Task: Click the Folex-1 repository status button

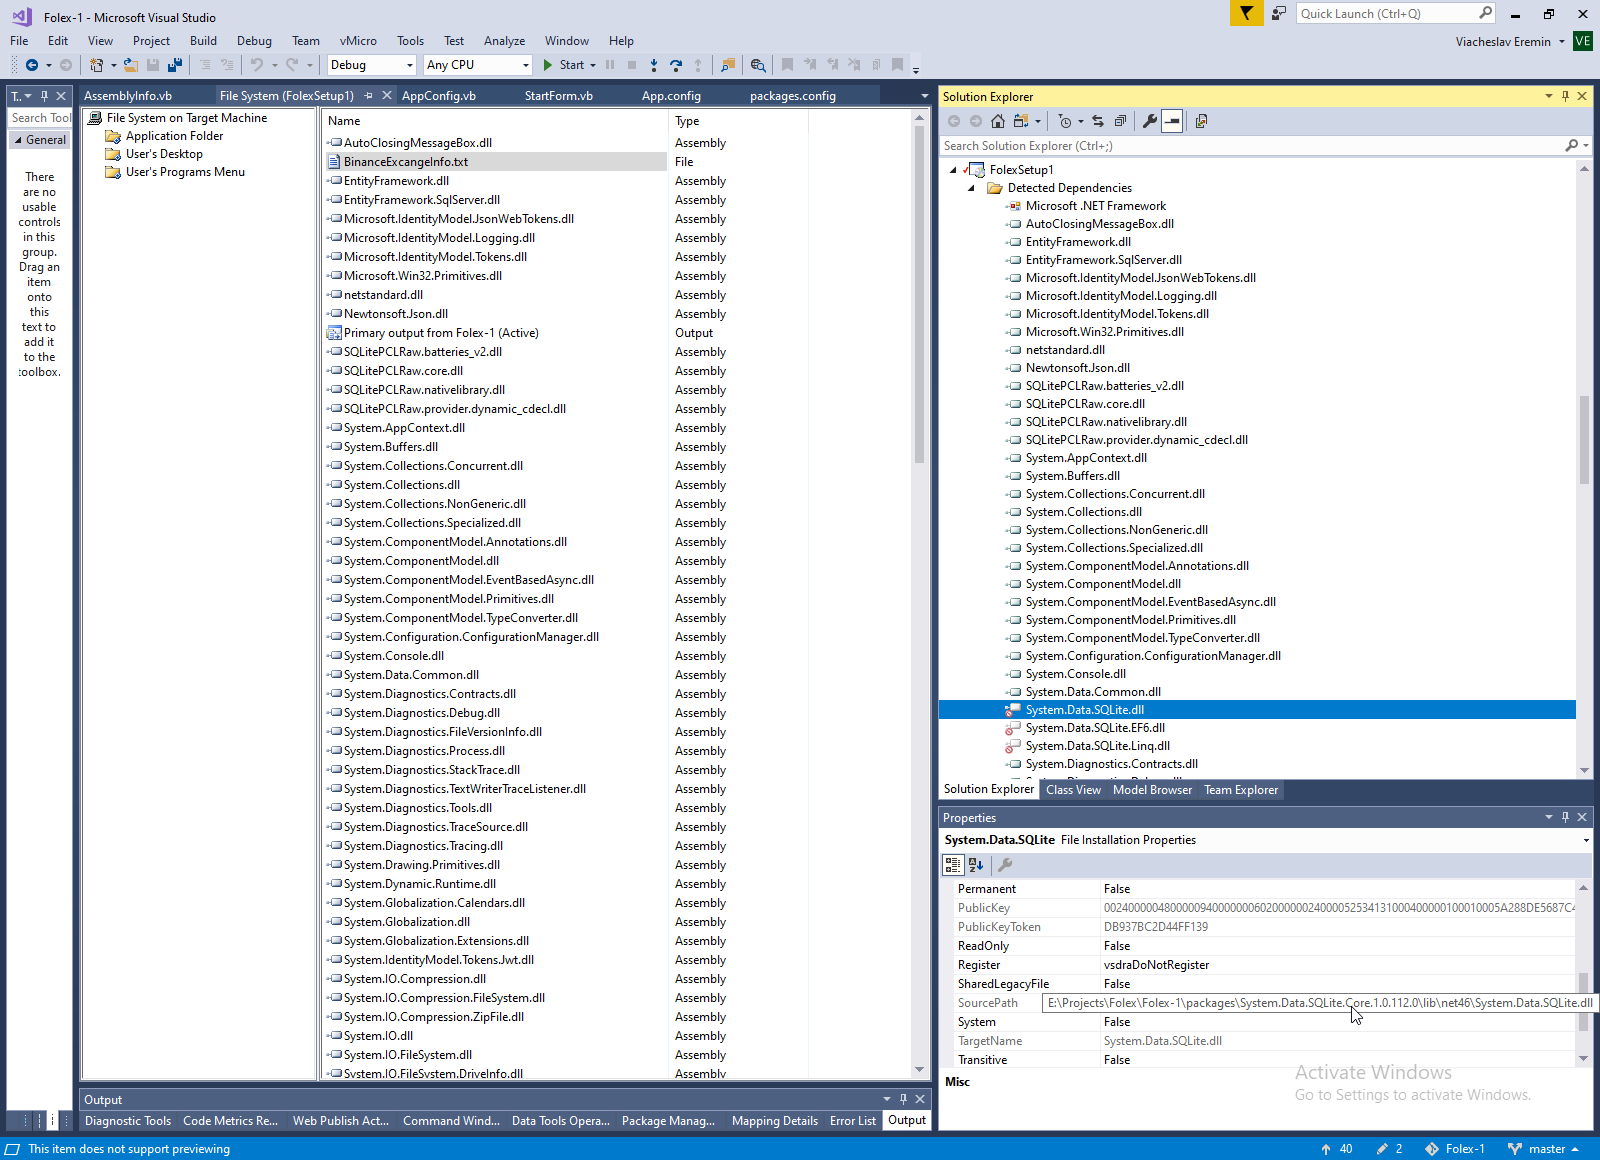Action: coord(1455,1149)
